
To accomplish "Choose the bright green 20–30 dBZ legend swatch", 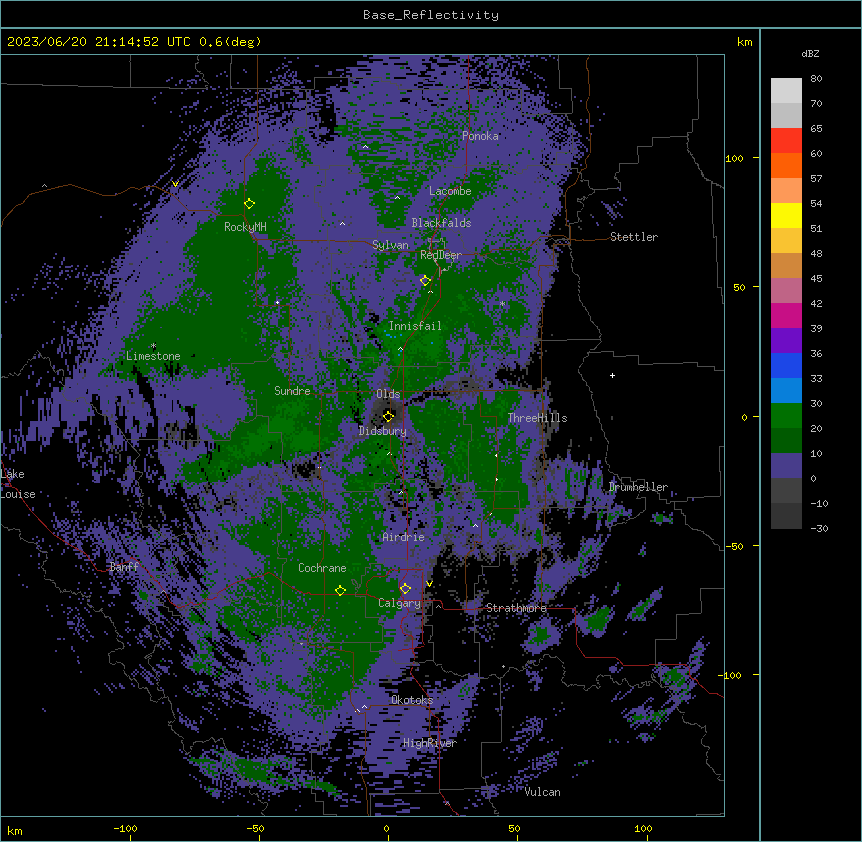I will tap(786, 416).
